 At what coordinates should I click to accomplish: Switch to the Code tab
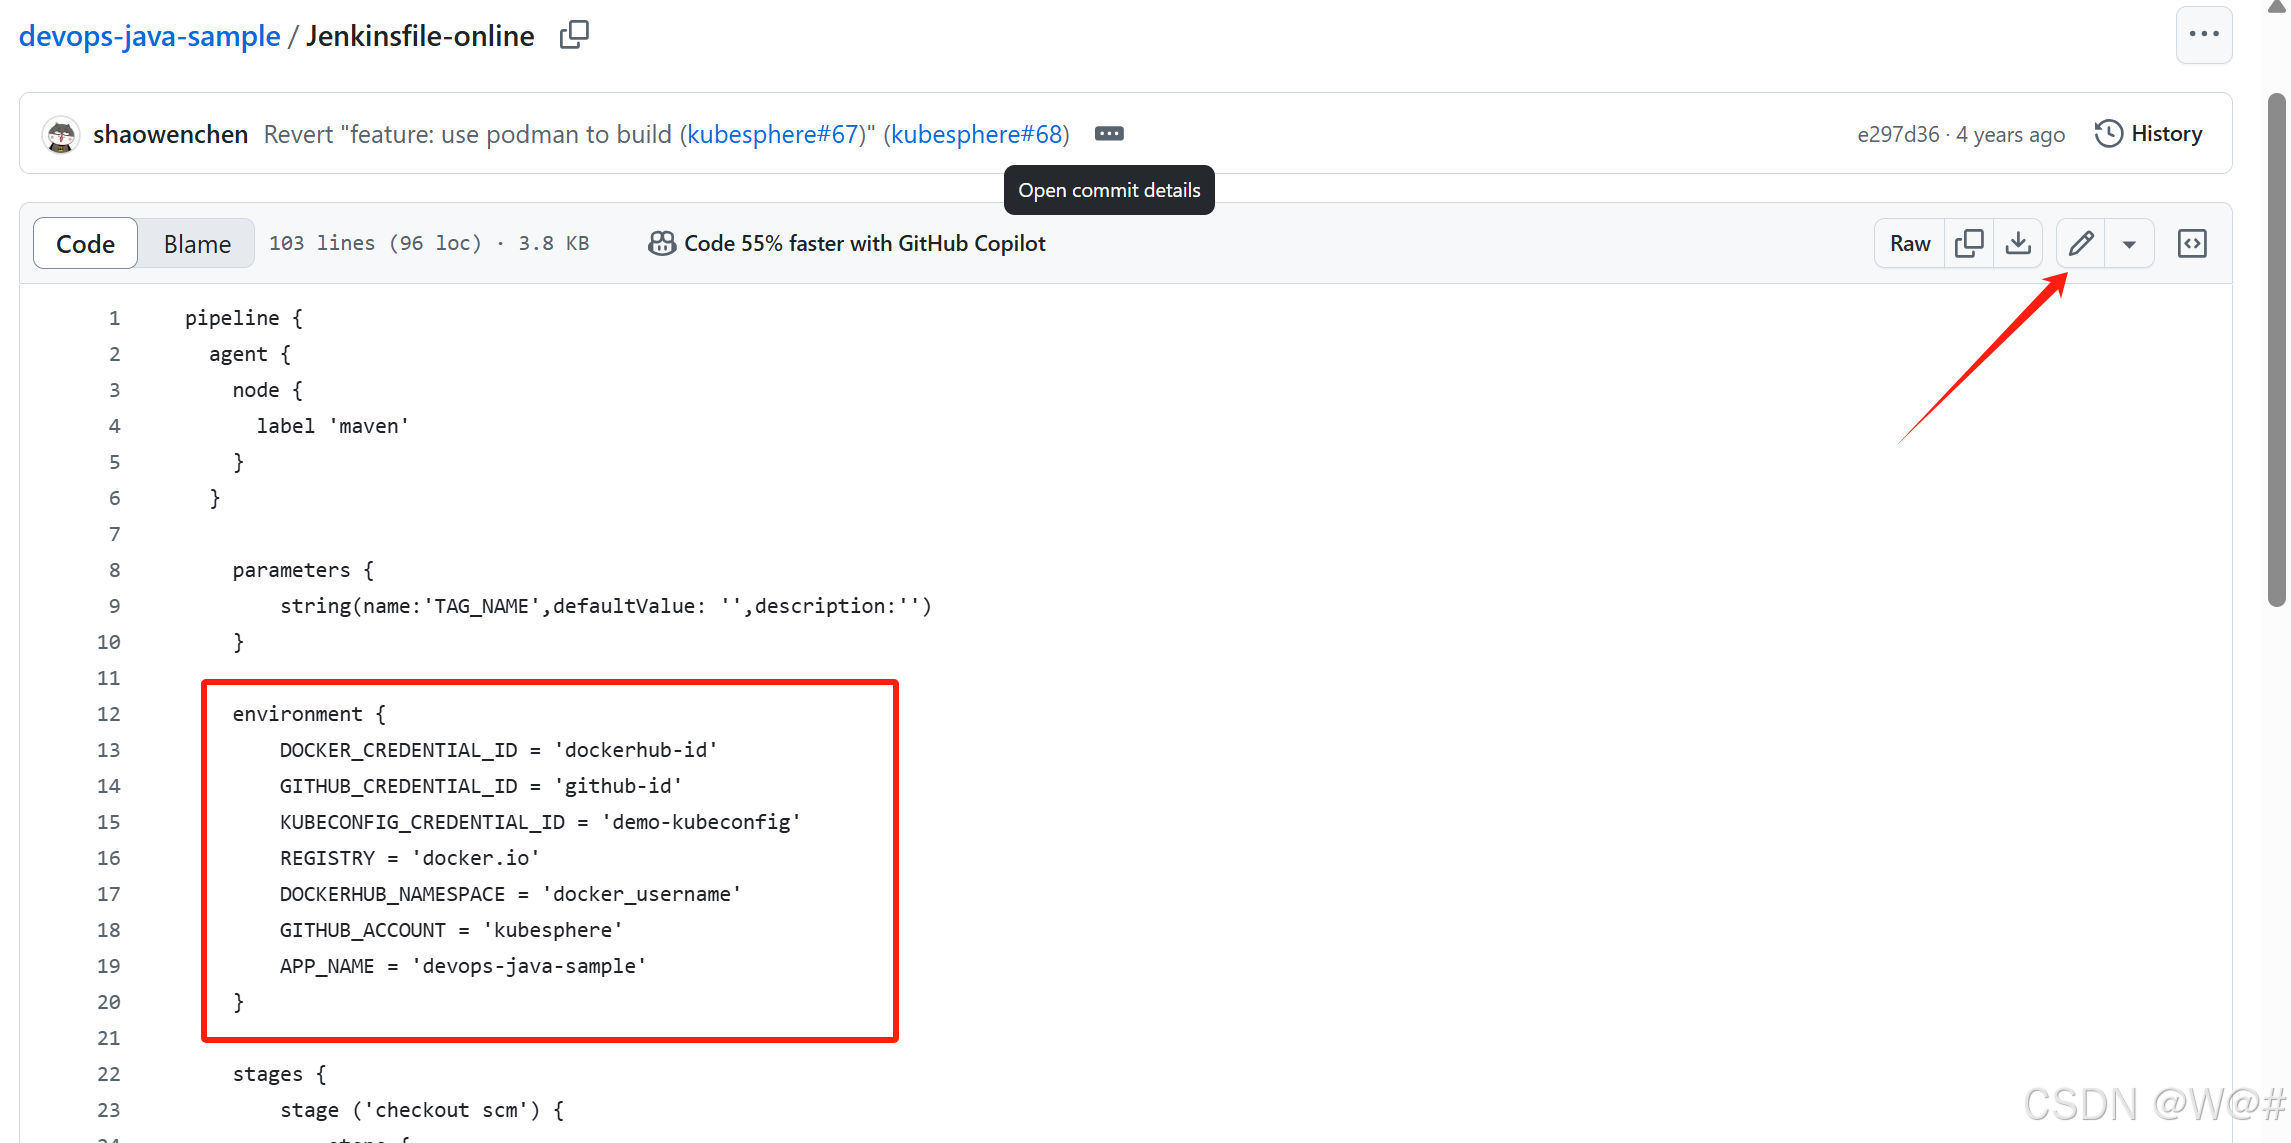[x=85, y=243]
